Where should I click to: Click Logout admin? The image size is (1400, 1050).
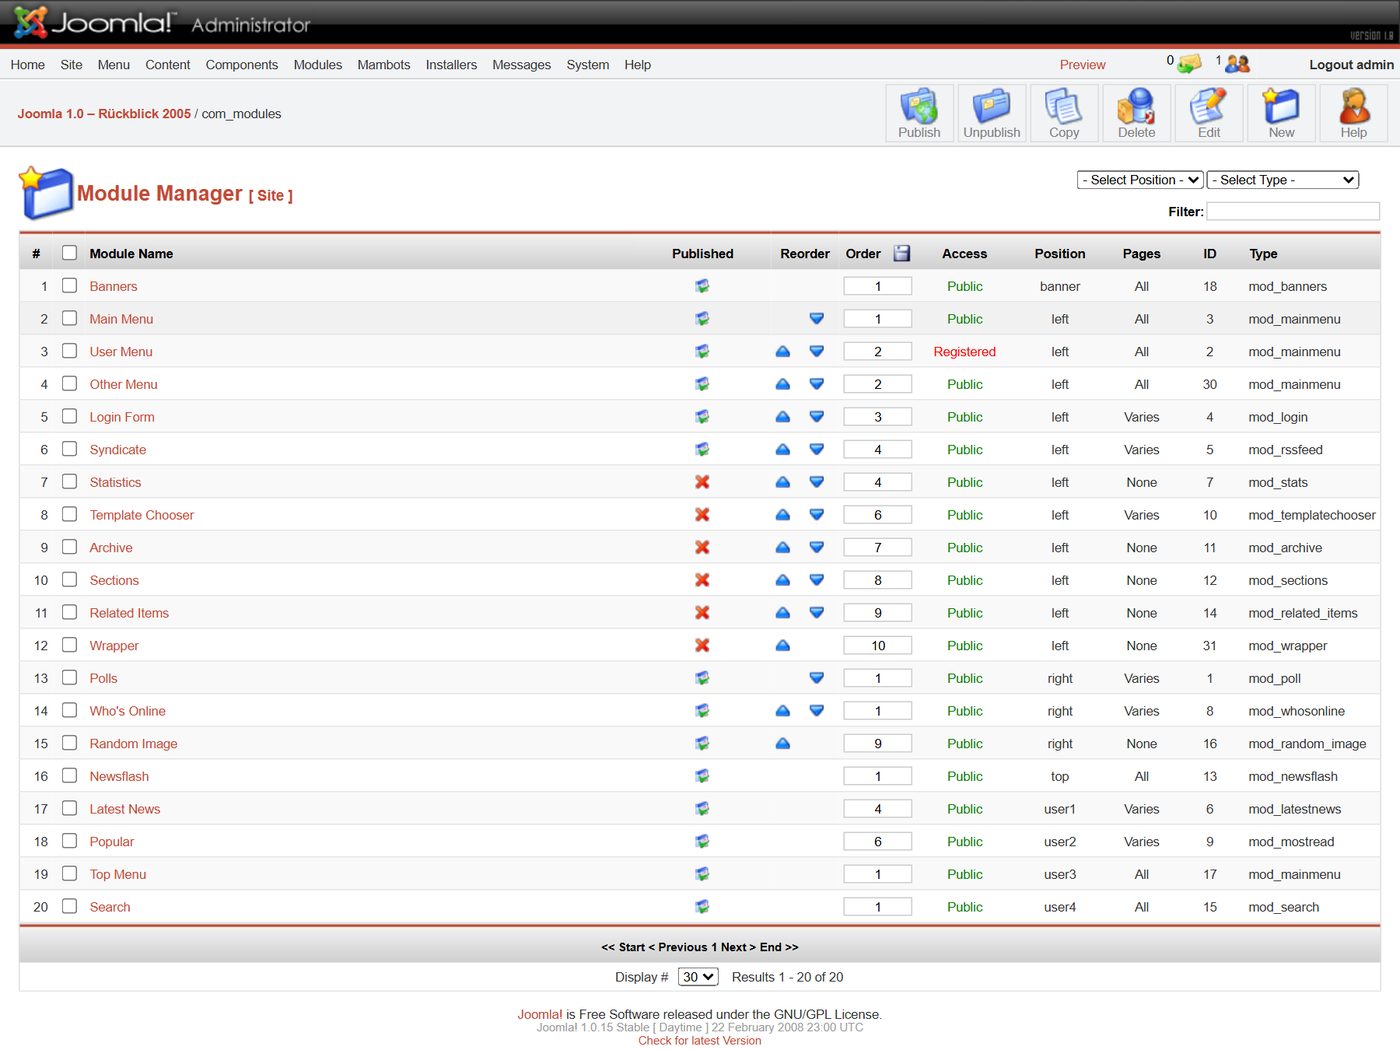1351,65
